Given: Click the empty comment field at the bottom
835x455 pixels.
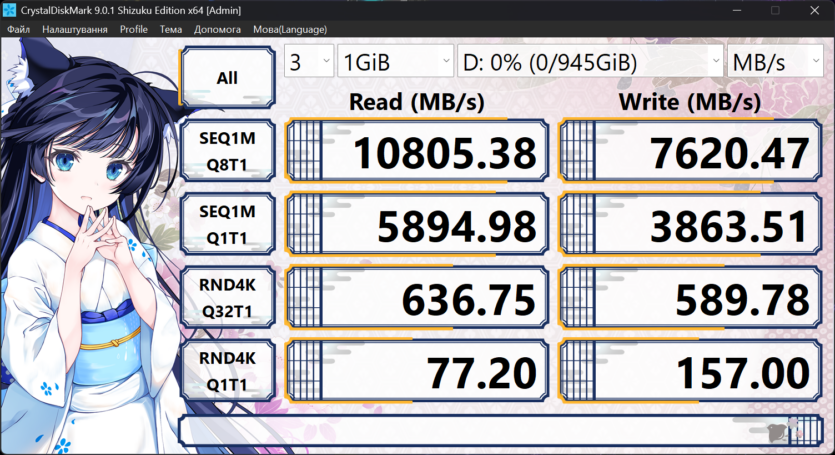Looking at the screenshot, I should 501,430.
